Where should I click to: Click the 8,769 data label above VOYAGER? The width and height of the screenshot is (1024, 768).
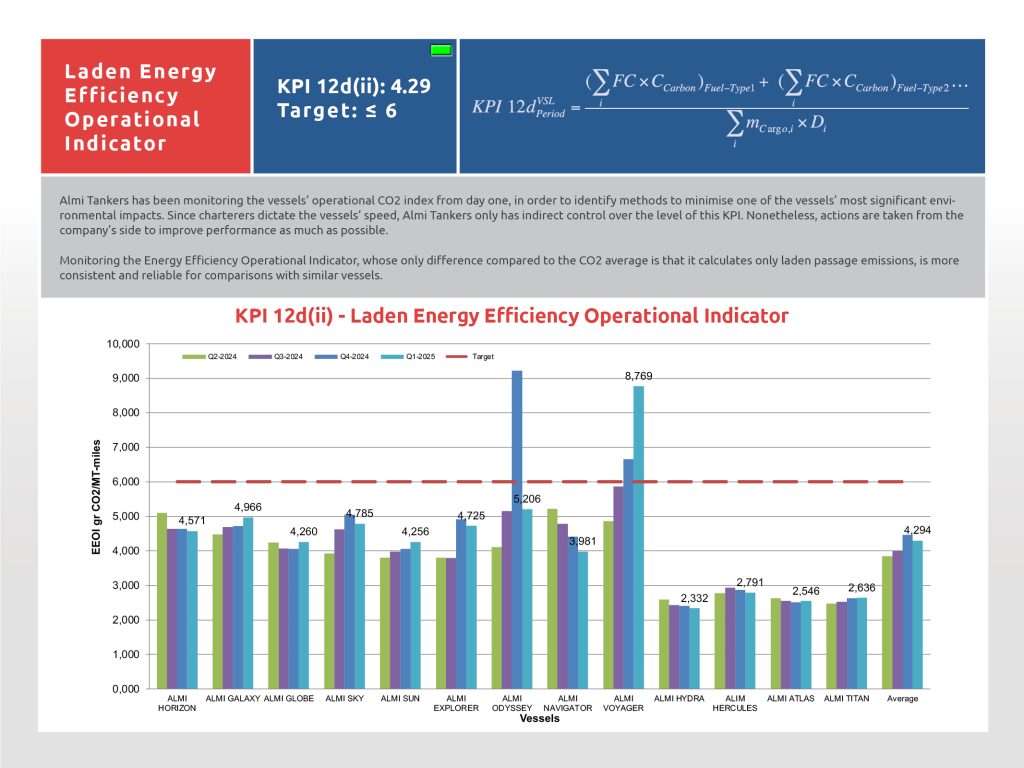(639, 376)
